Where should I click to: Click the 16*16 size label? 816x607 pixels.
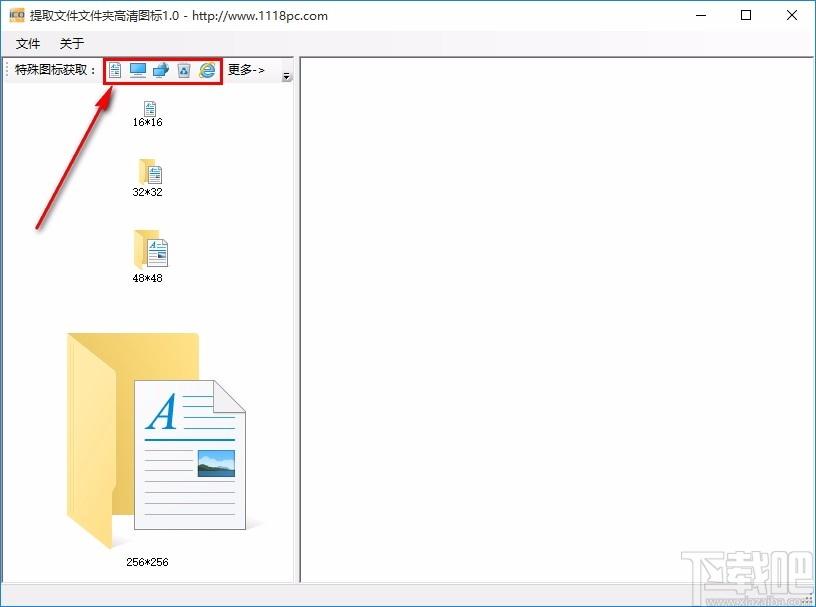(x=147, y=122)
